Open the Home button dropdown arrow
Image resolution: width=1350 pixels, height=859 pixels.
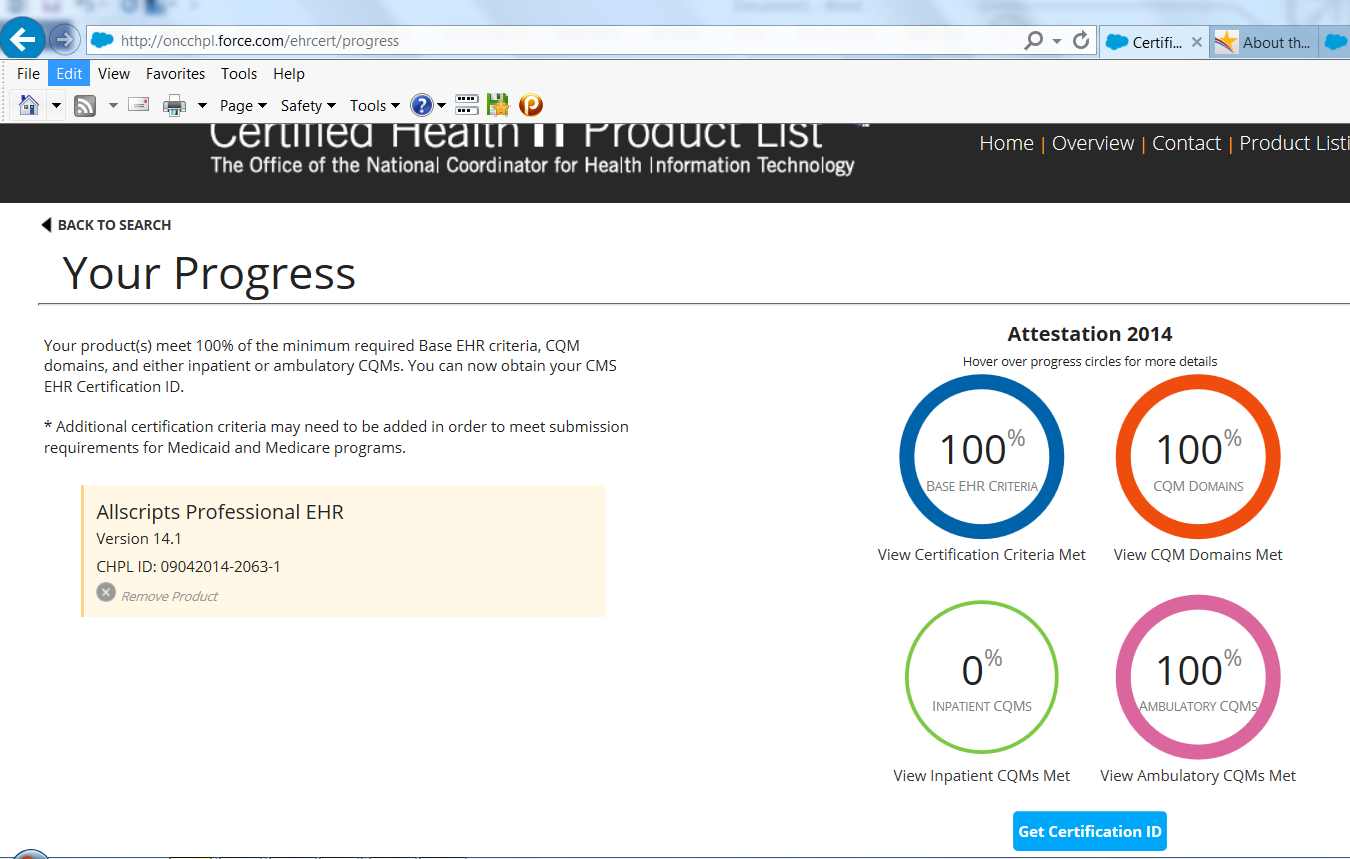click(56, 105)
